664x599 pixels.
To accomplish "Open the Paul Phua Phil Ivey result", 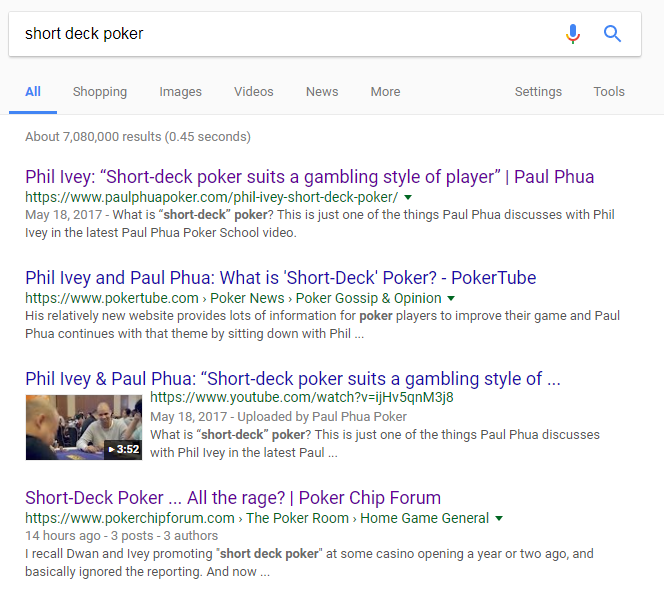I will (x=309, y=177).
